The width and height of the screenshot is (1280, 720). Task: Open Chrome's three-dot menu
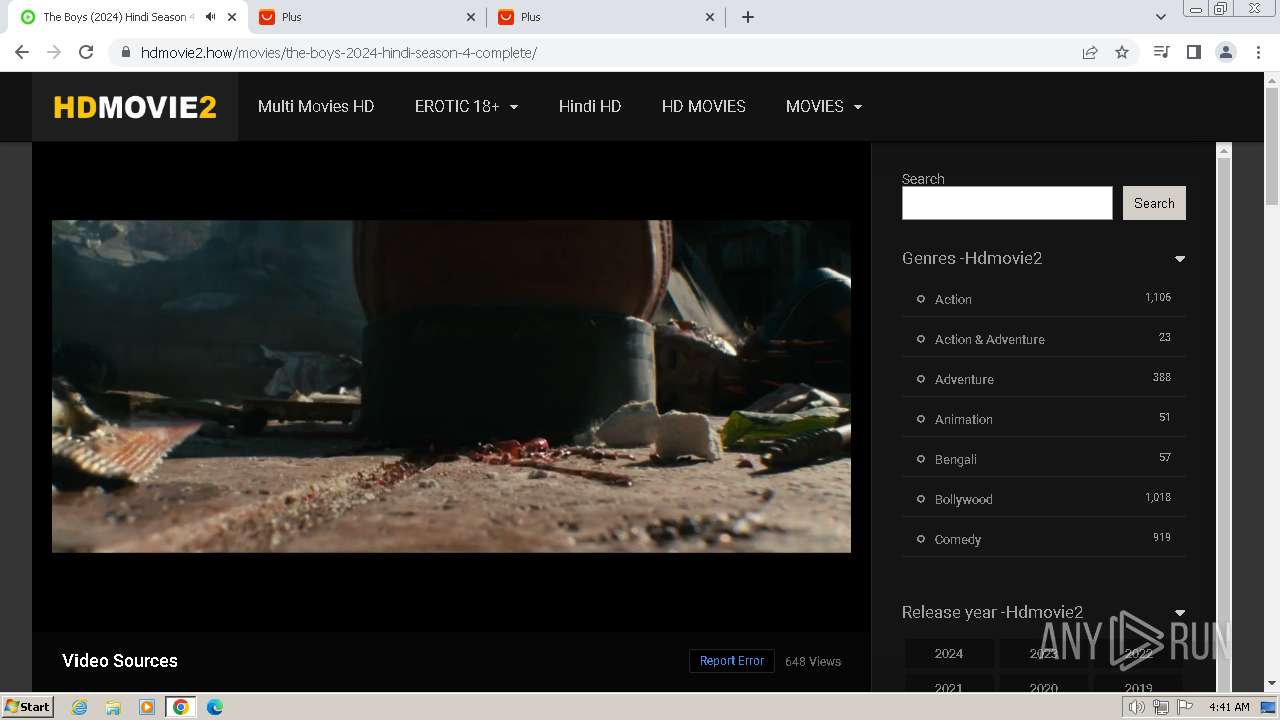[x=1258, y=52]
